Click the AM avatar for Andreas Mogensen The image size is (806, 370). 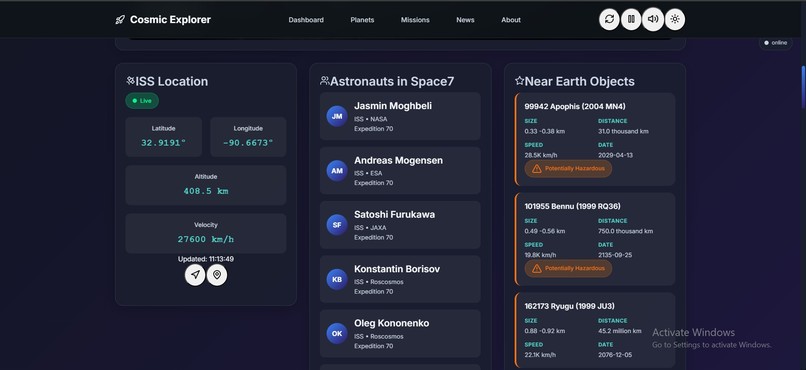pyautogui.click(x=337, y=171)
